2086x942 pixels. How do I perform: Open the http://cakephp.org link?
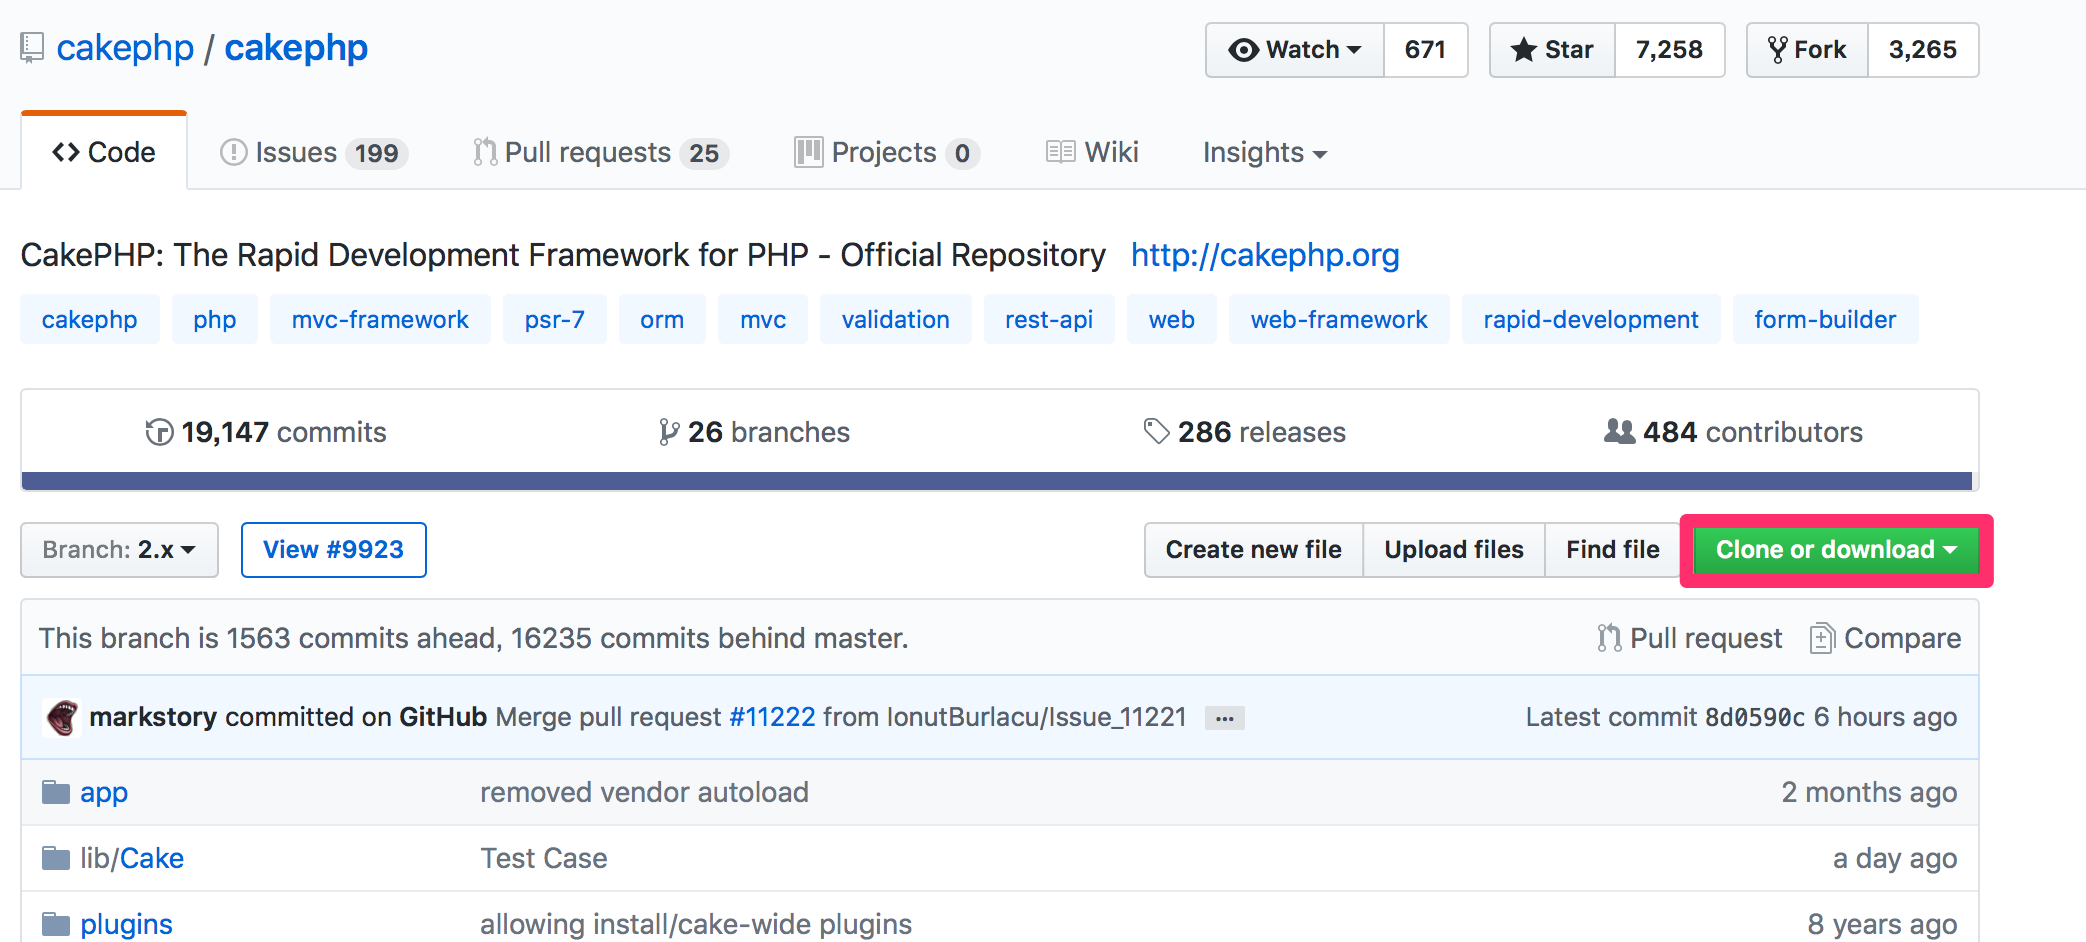tap(1265, 255)
